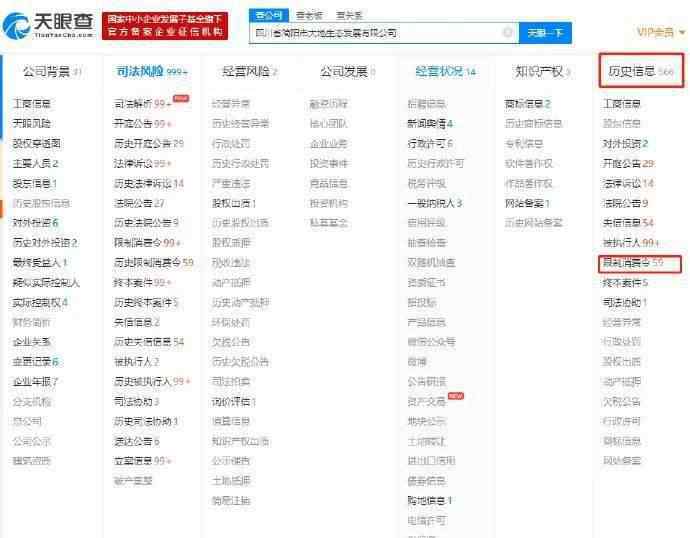Select the 查公司 search tab
This screenshot has width=690, height=538.
click(x=270, y=15)
